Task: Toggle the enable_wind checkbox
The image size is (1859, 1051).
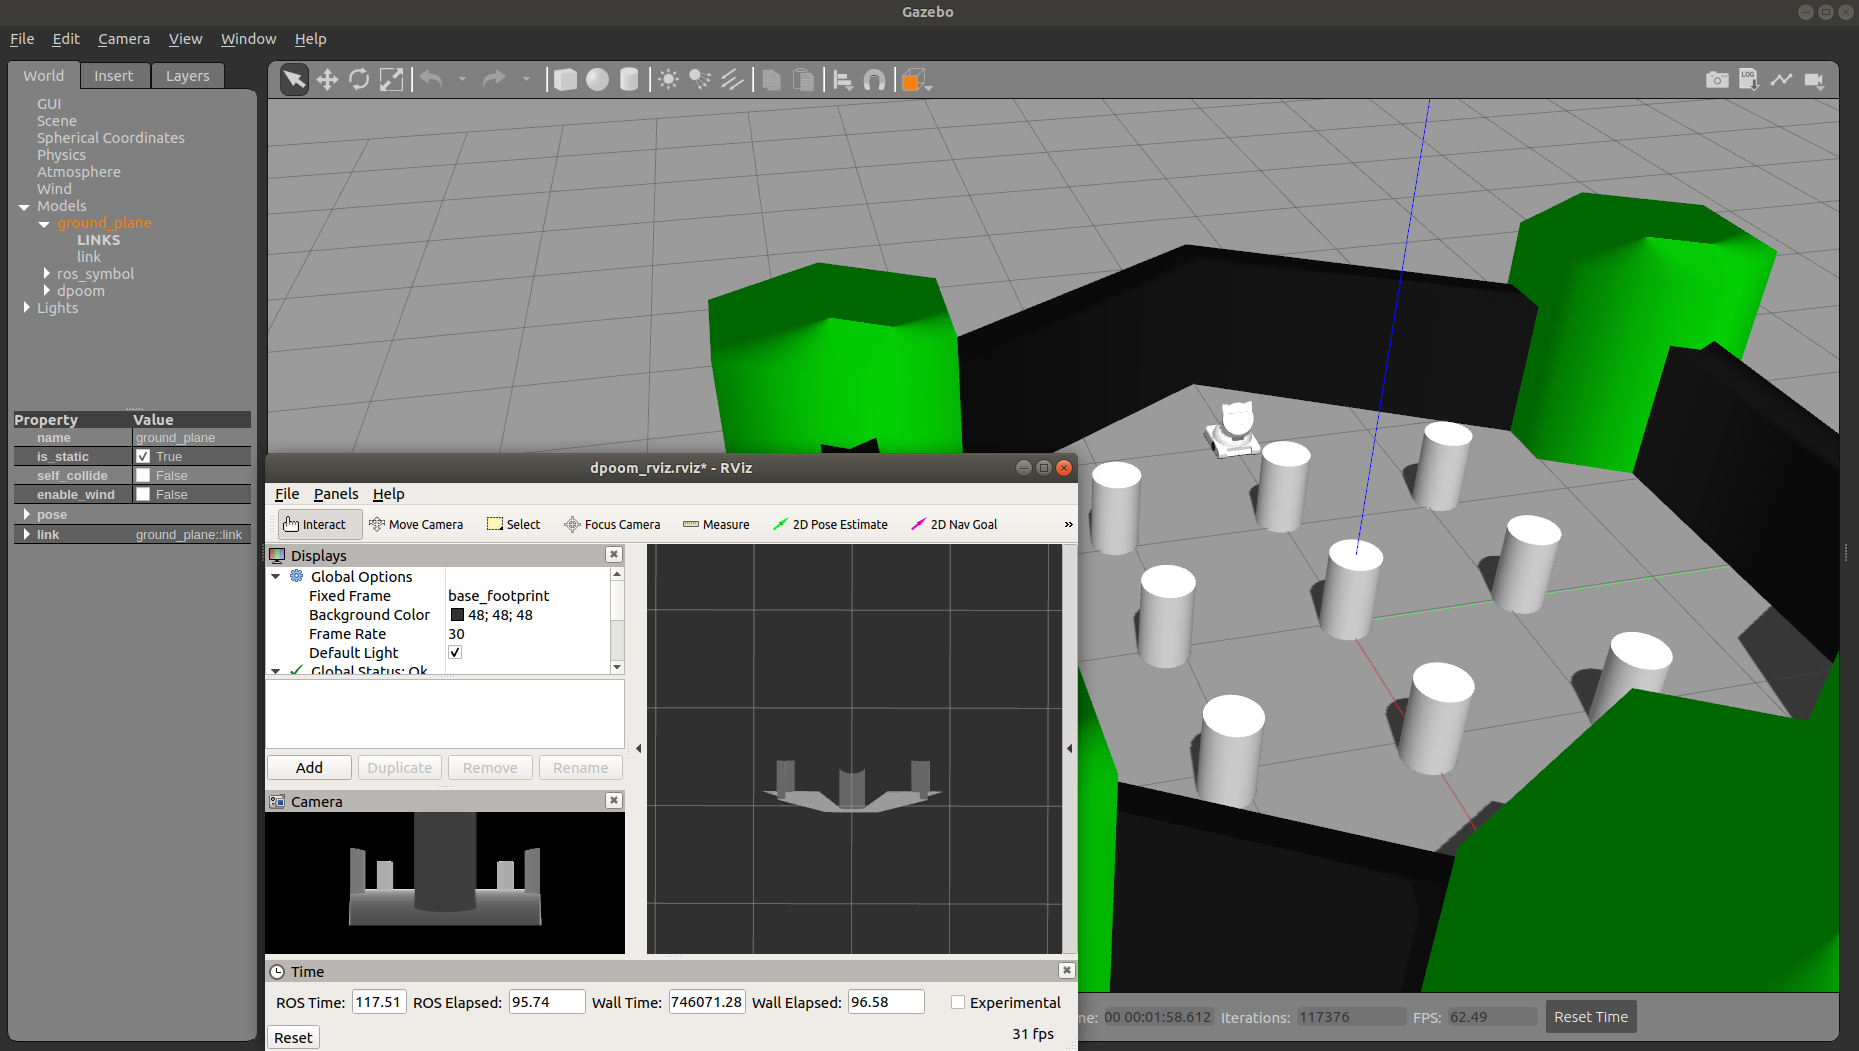Action: pos(143,495)
